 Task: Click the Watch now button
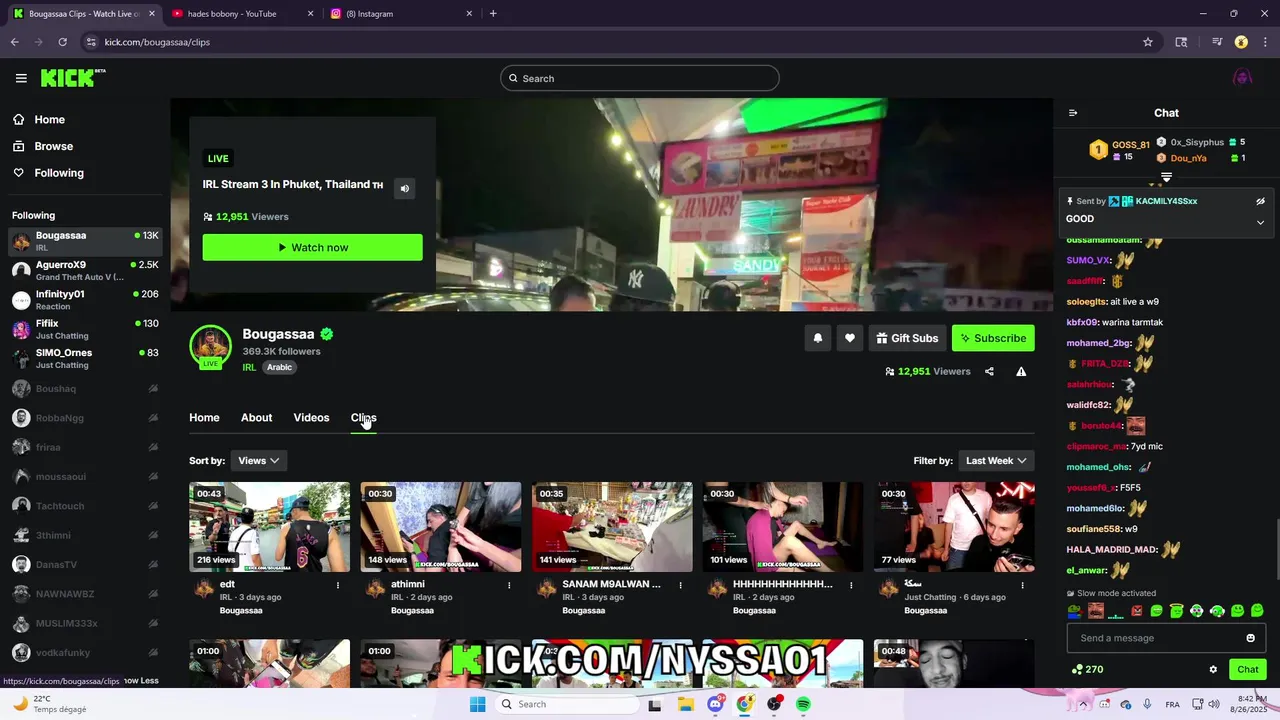pos(313,247)
